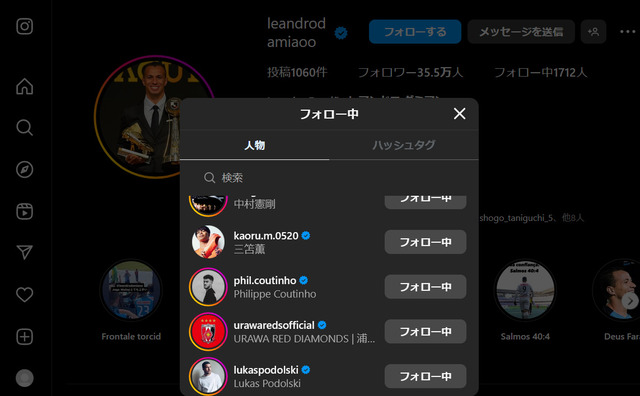Create new post with plus icon

tap(24, 337)
